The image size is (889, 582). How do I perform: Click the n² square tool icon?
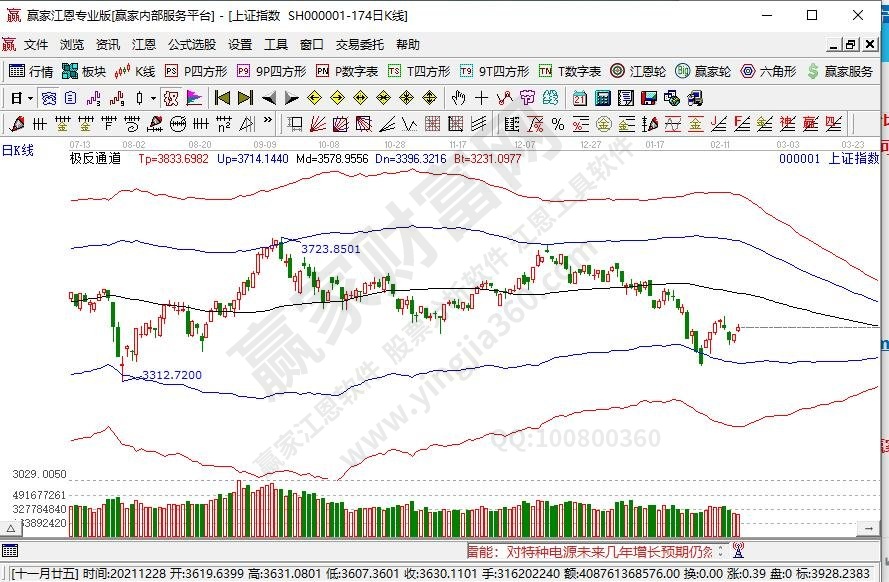[224, 124]
